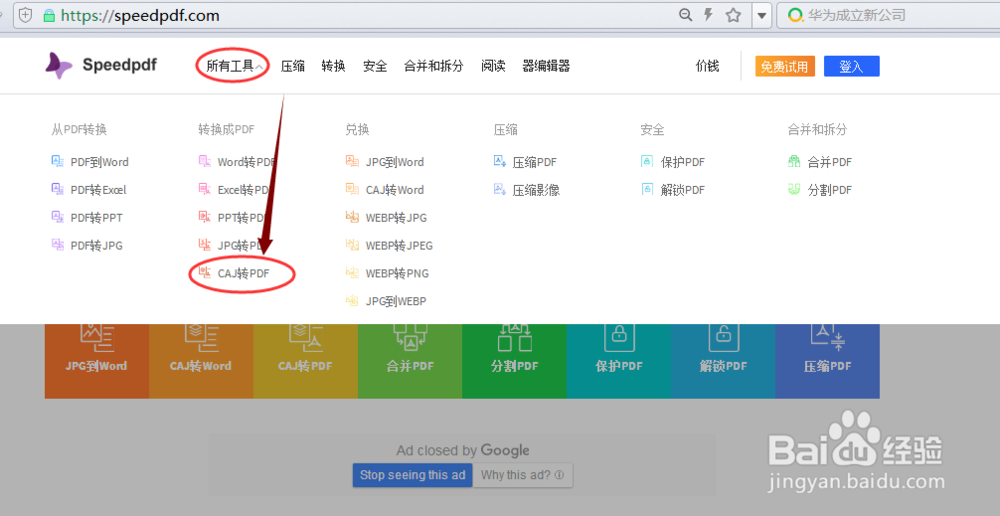The image size is (1000, 516).
Task: Open the 转换 nav menu
Action: pyautogui.click(x=334, y=66)
